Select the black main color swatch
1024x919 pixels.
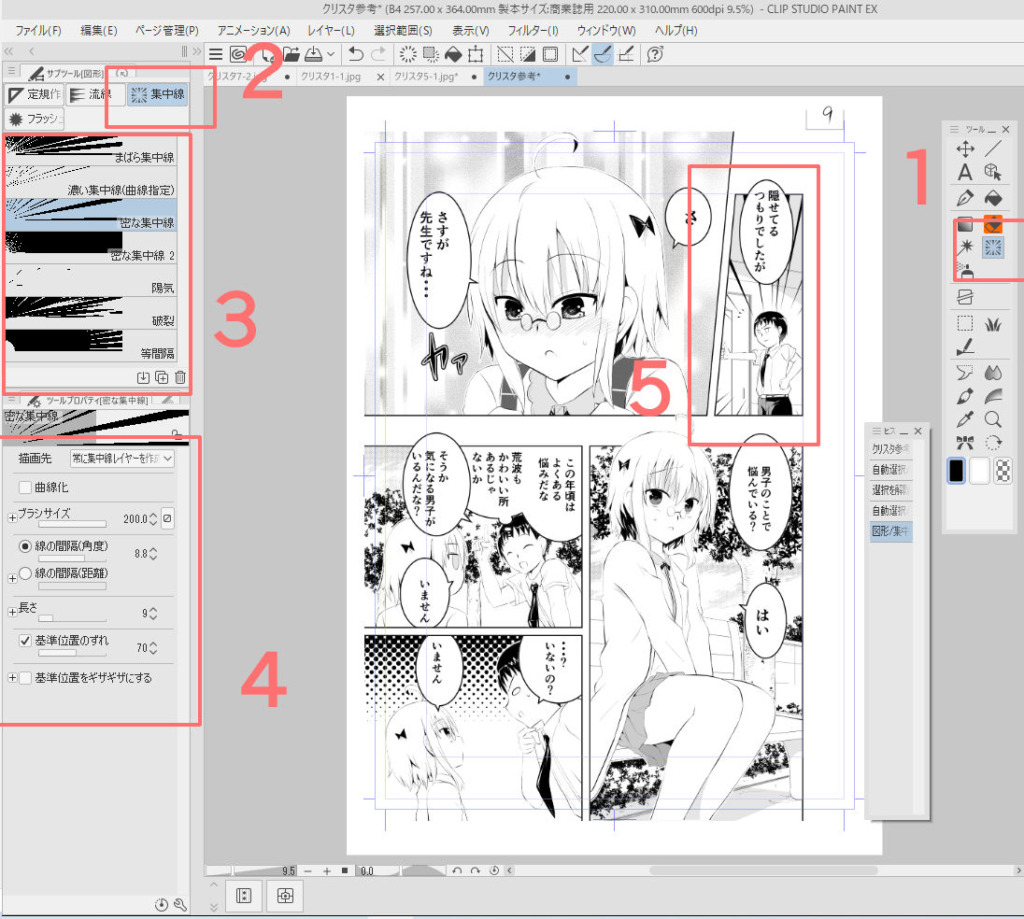(x=956, y=471)
